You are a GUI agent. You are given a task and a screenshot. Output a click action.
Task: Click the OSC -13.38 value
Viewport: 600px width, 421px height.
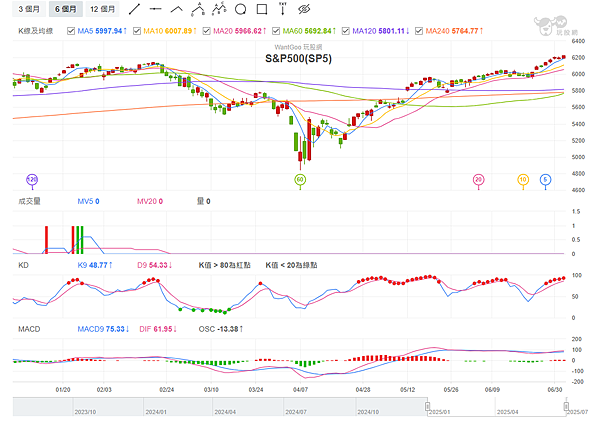221,329
